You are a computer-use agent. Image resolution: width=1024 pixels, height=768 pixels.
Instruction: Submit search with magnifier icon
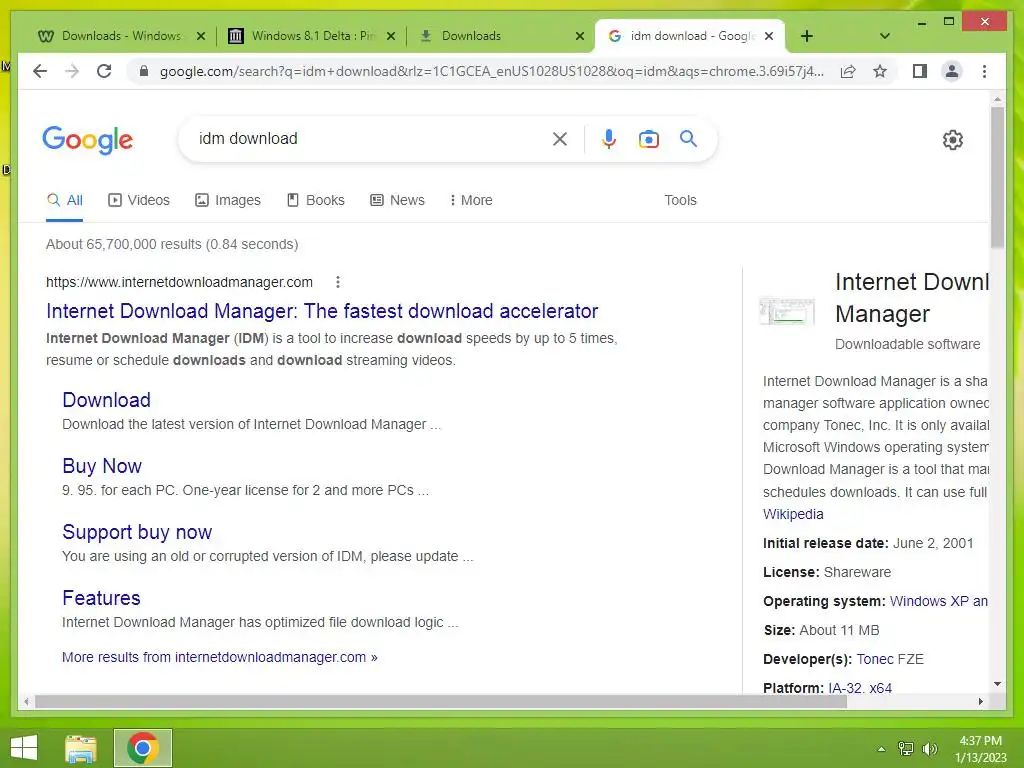coord(688,138)
